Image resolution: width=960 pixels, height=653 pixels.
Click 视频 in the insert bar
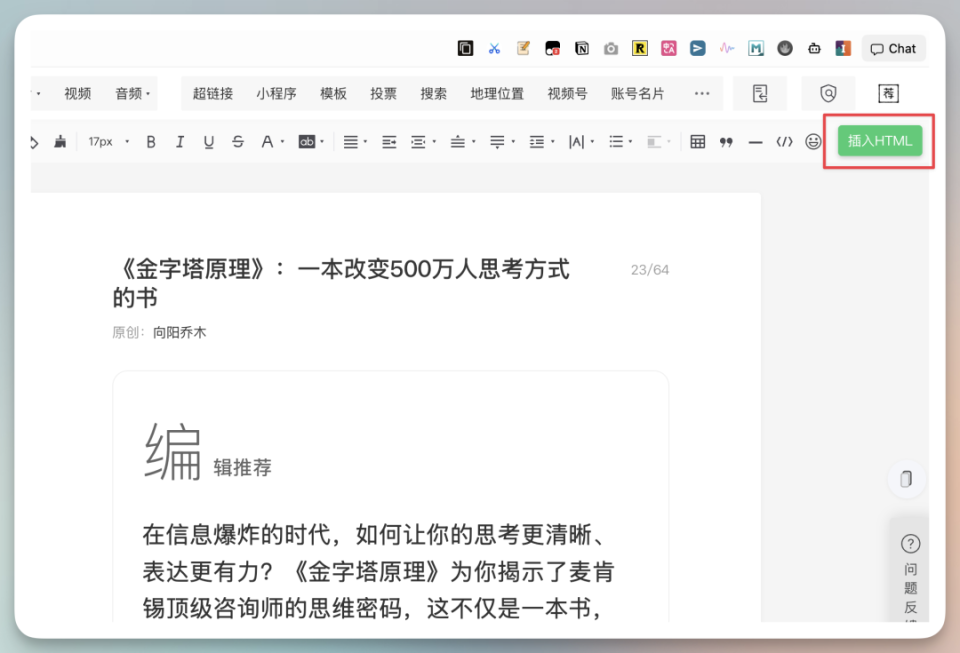(78, 94)
